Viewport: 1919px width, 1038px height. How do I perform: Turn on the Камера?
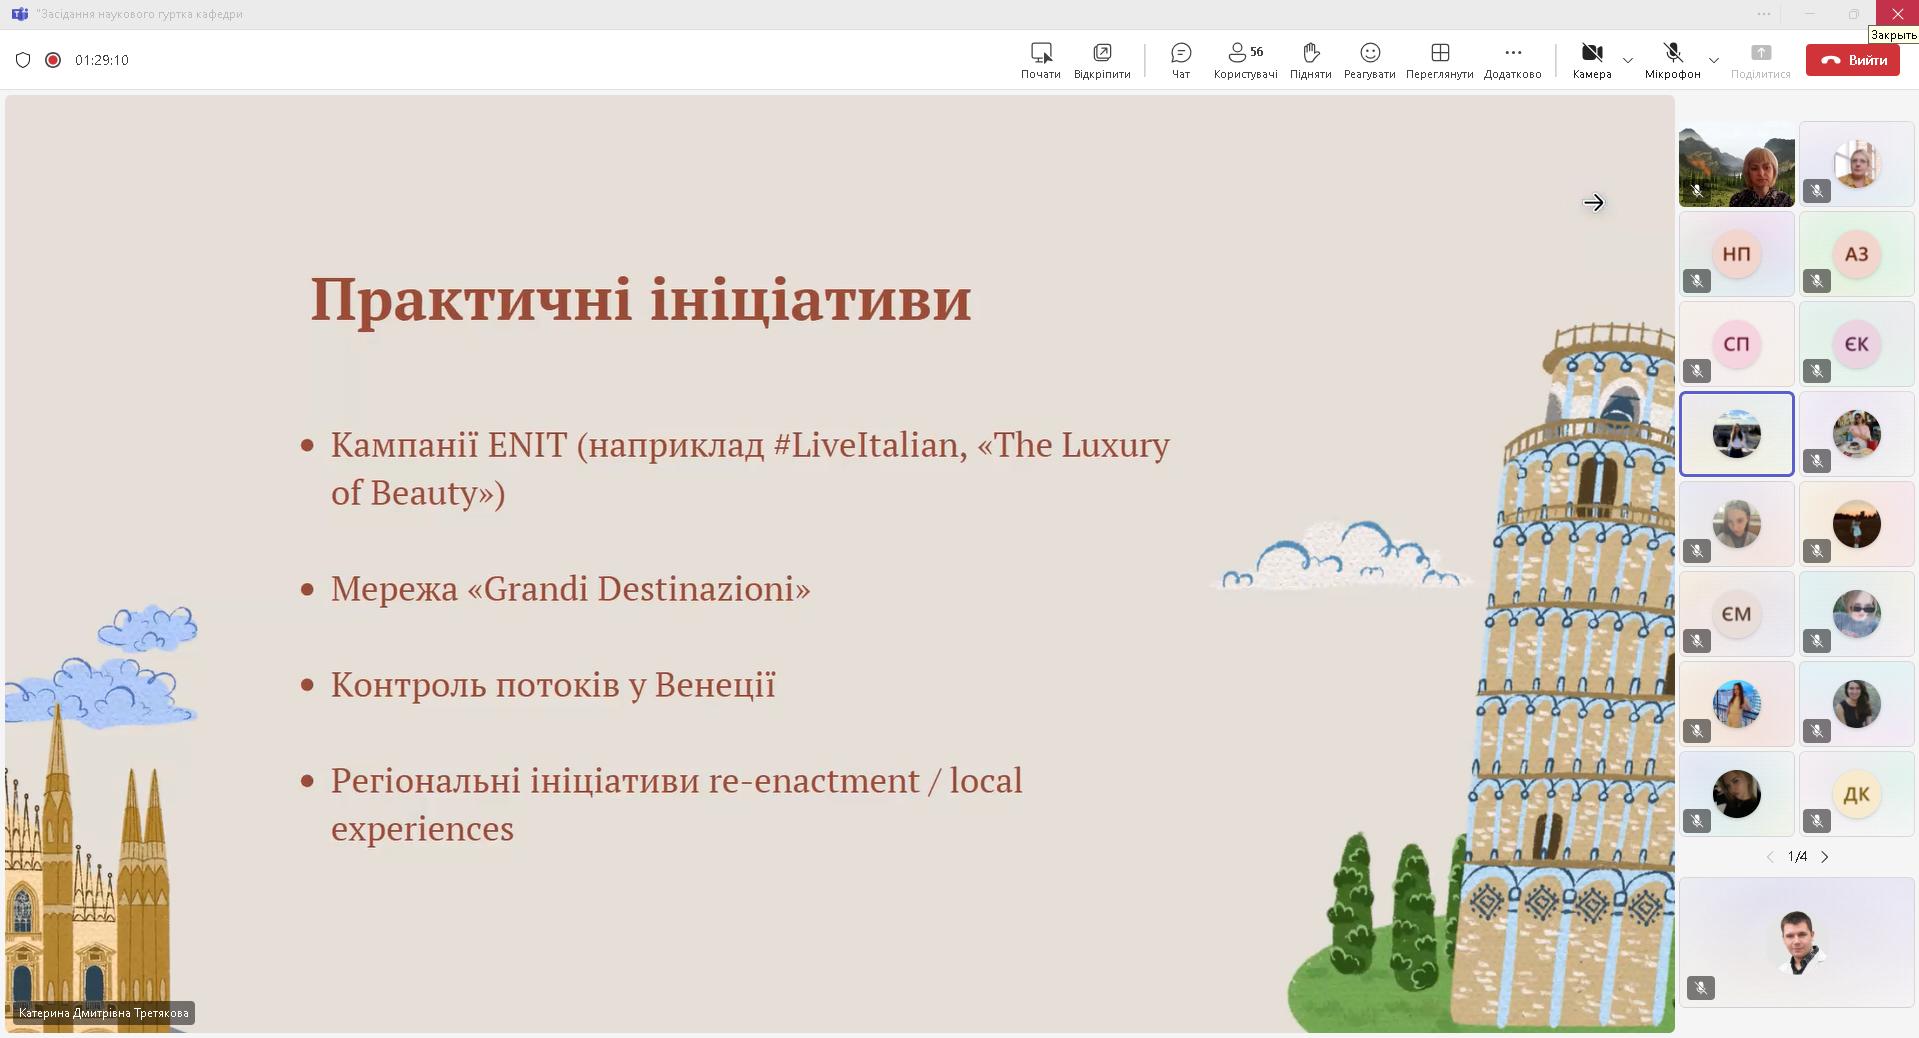tap(1592, 60)
